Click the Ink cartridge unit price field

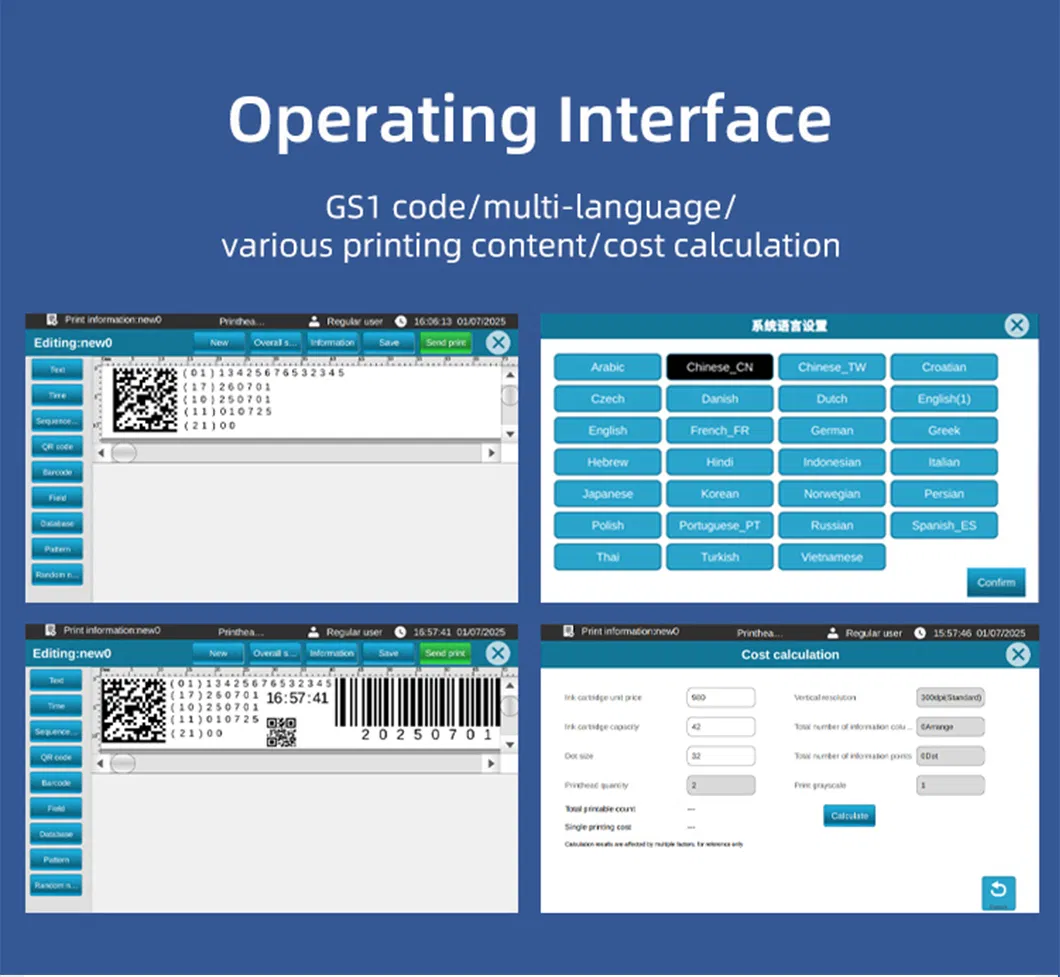coord(721,697)
